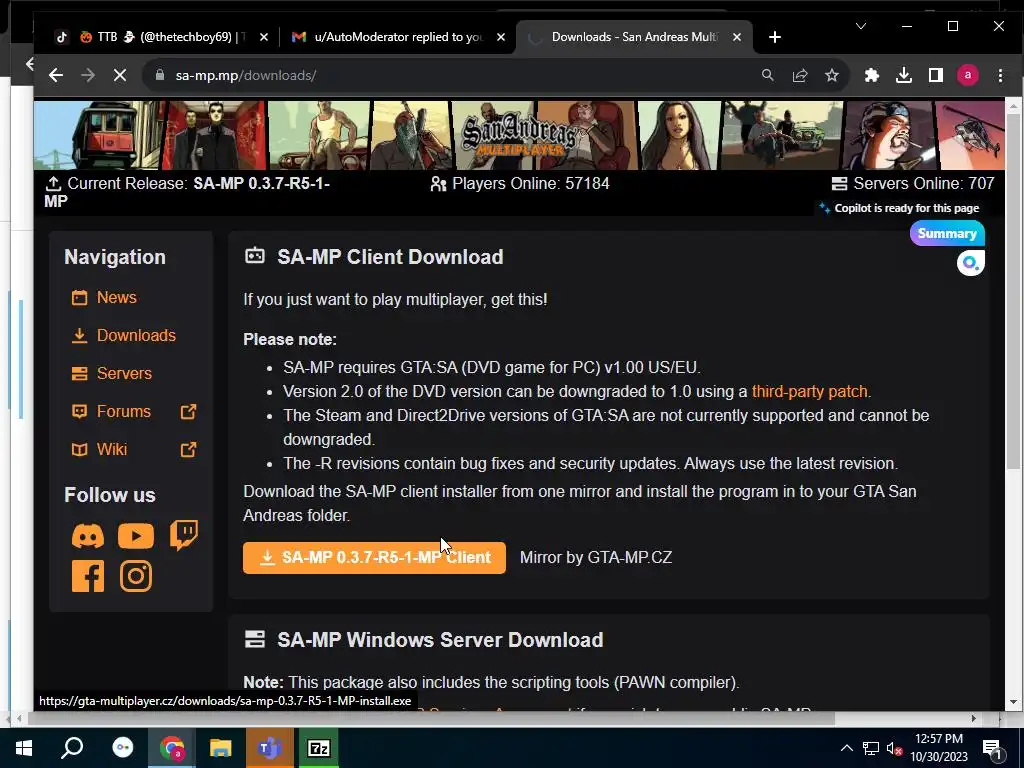Image resolution: width=1024 pixels, height=768 pixels.
Task: Close the Downloads - San Andreas tab
Action: (737, 37)
